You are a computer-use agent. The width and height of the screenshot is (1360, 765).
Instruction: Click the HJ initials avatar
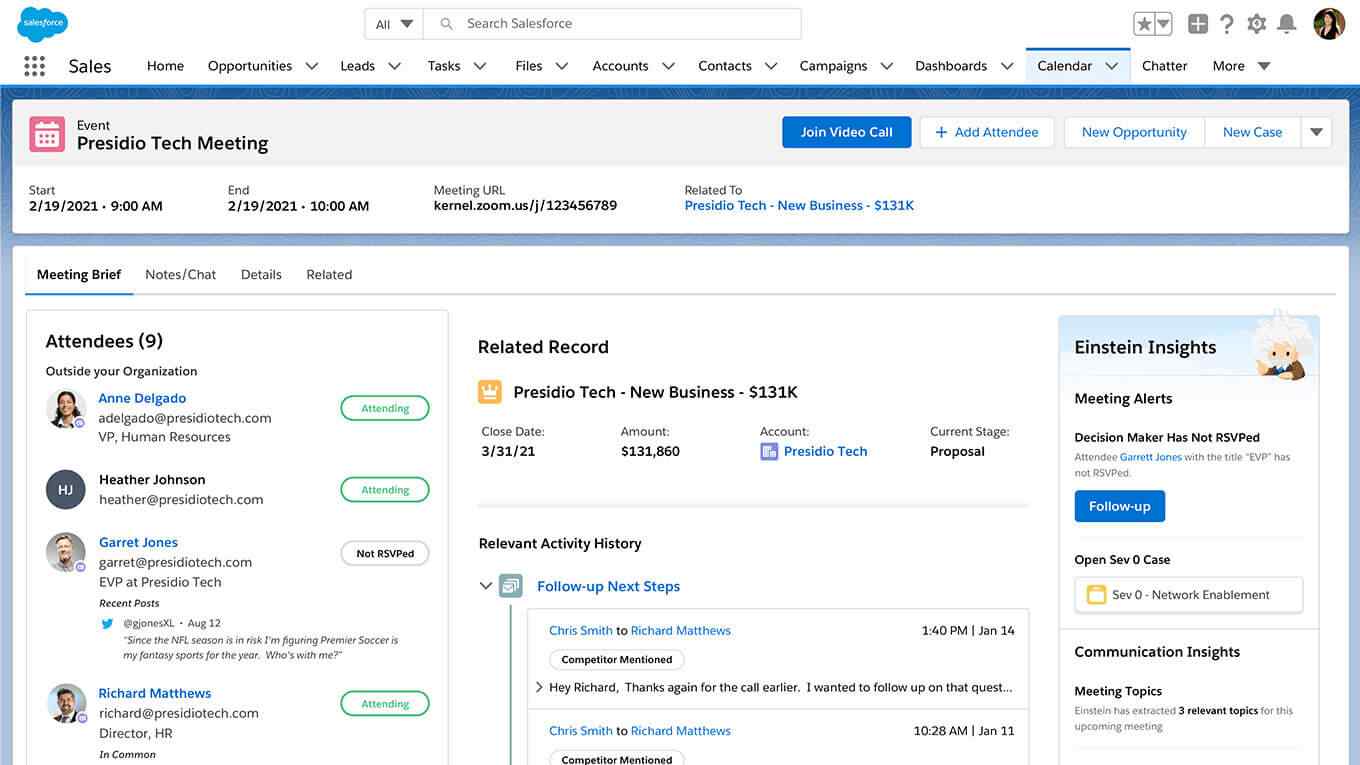click(x=65, y=490)
